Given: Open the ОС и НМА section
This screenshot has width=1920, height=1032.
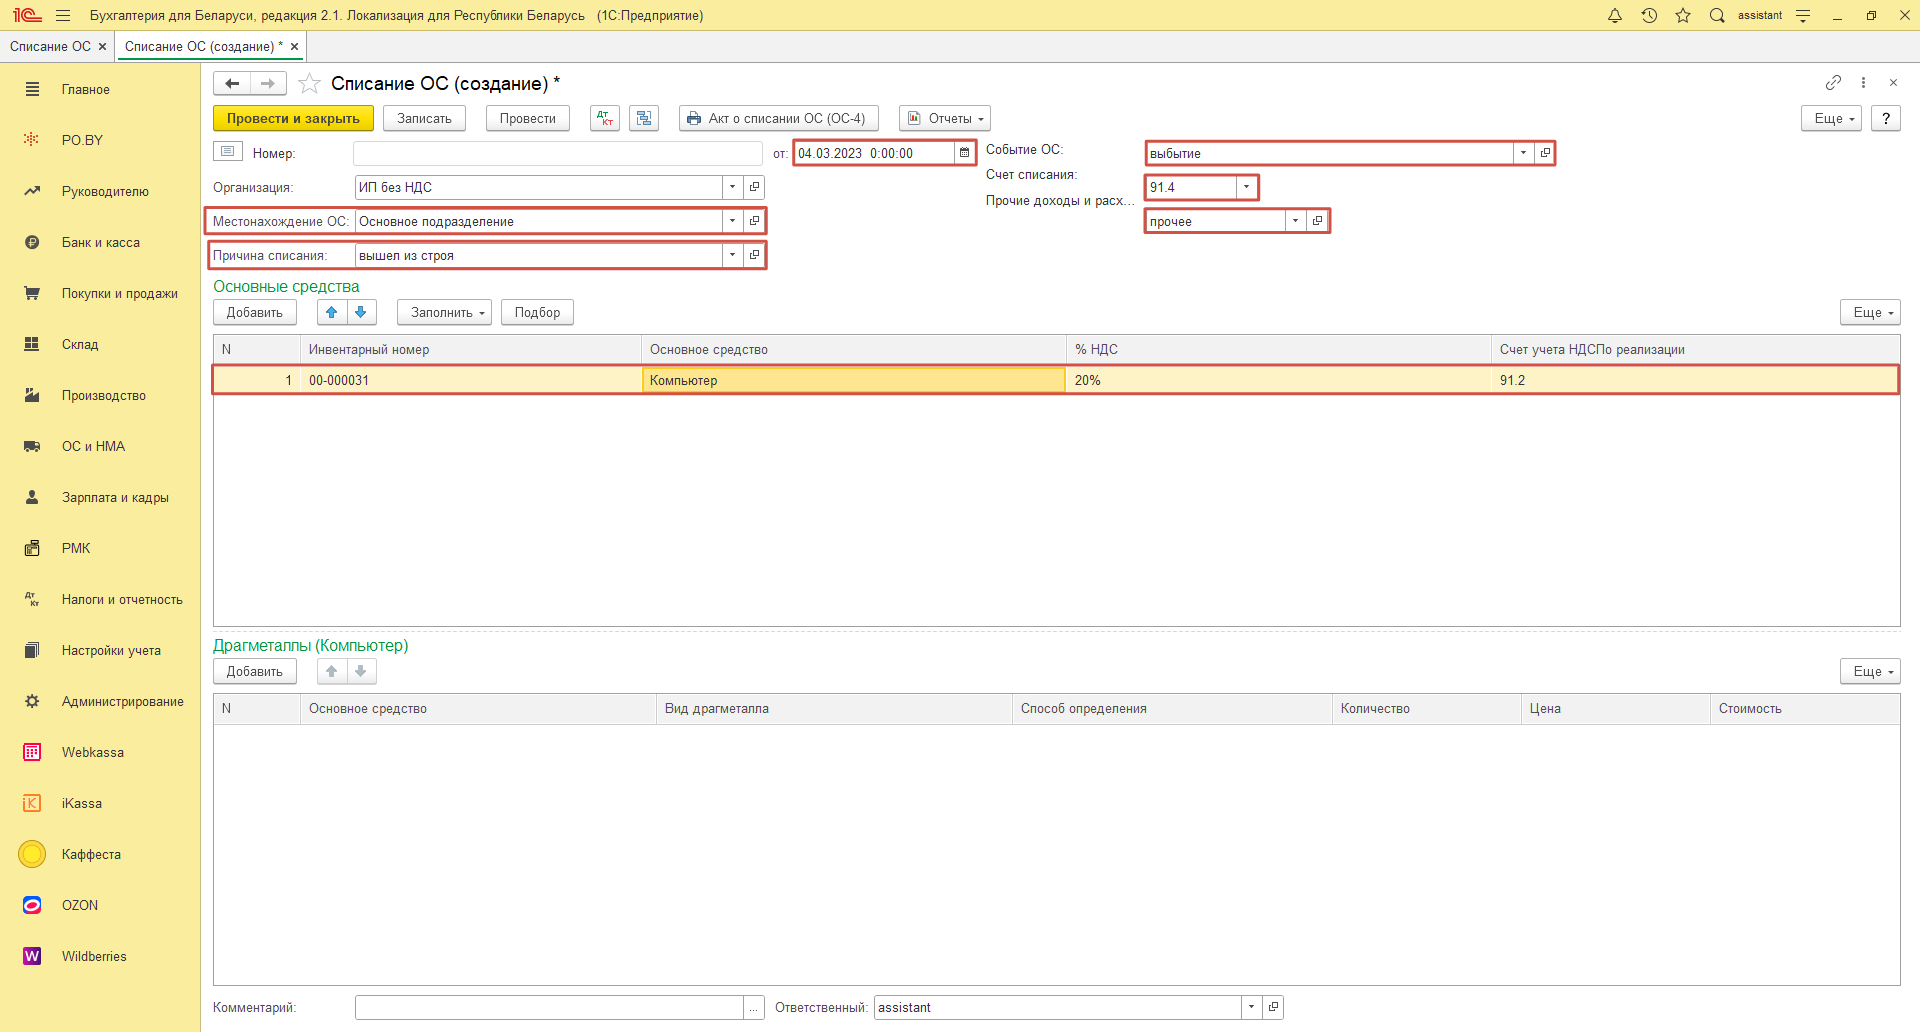Looking at the screenshot, I should pos(93,446).
